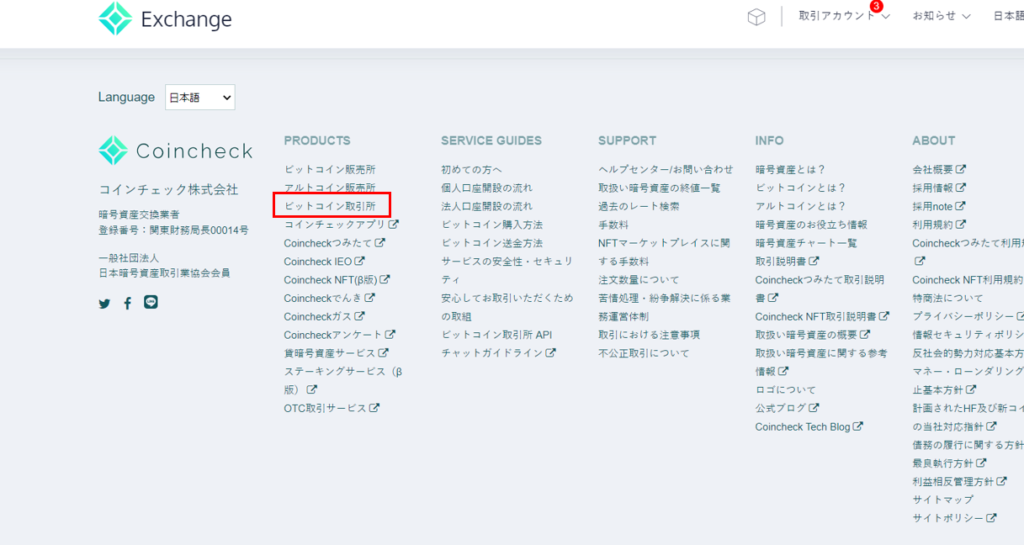The height and width of the screenshot is (545, 1024).
Task: Open 個人口座開設の流れ link
Action: (x=487, y=187)
